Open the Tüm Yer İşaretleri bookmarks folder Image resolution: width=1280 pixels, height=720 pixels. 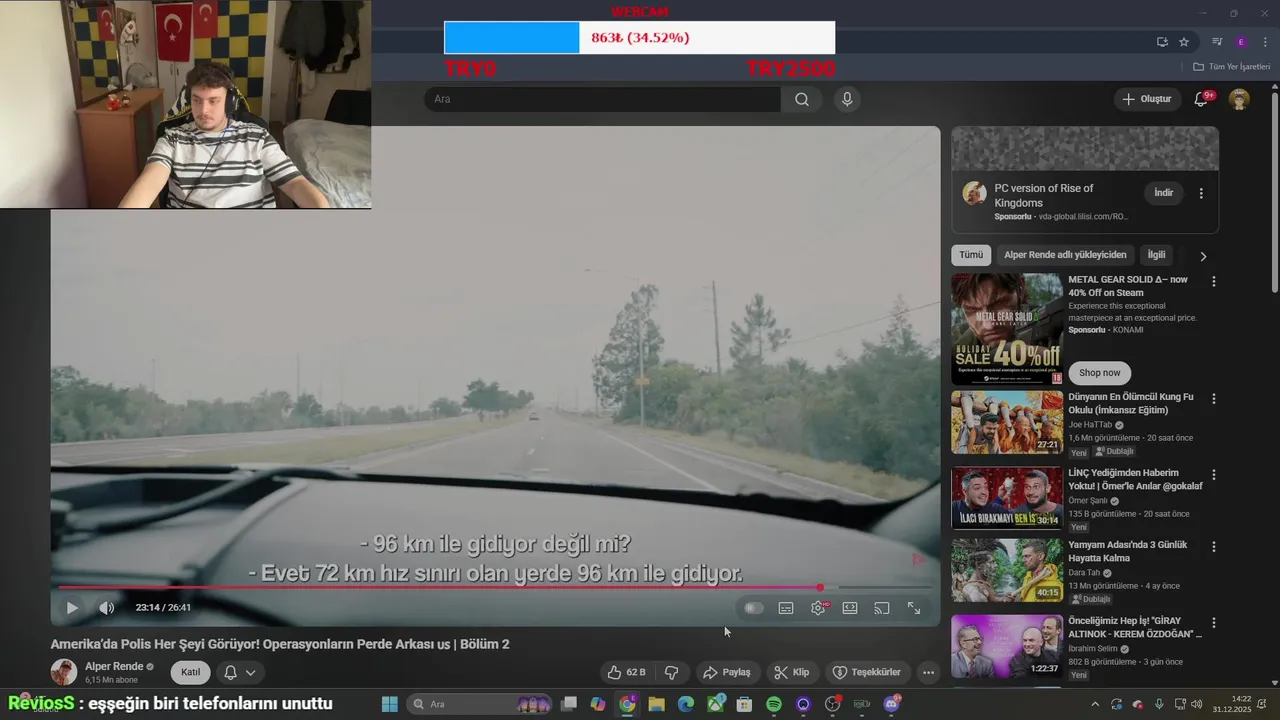[1231, 67]
